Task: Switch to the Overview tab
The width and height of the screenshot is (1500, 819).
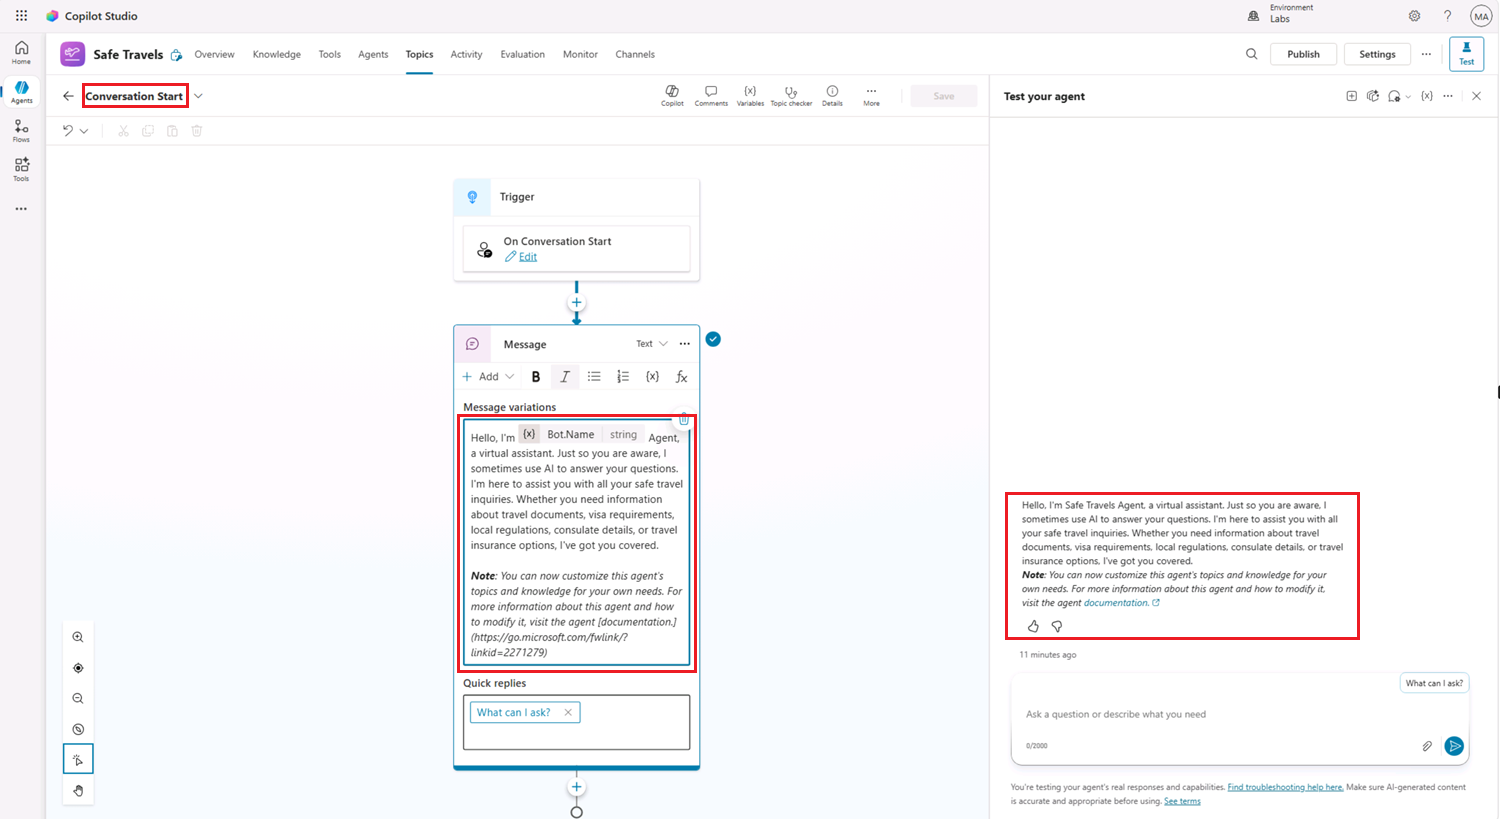Action: (214, 54)
